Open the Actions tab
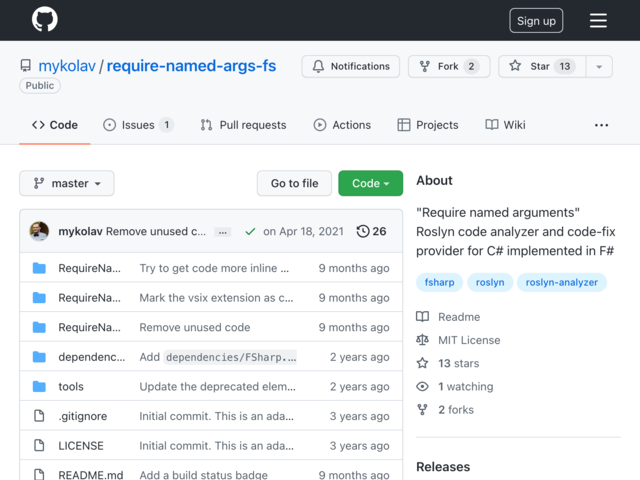 [x=342, y=125]
